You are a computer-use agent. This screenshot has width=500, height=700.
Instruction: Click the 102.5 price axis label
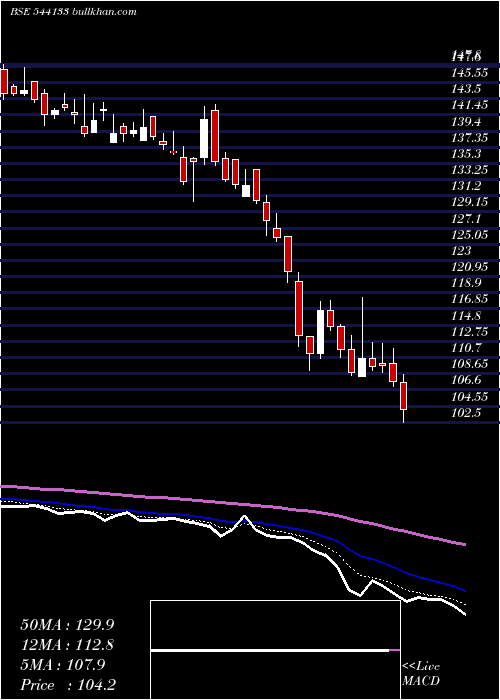coord(466,413)
